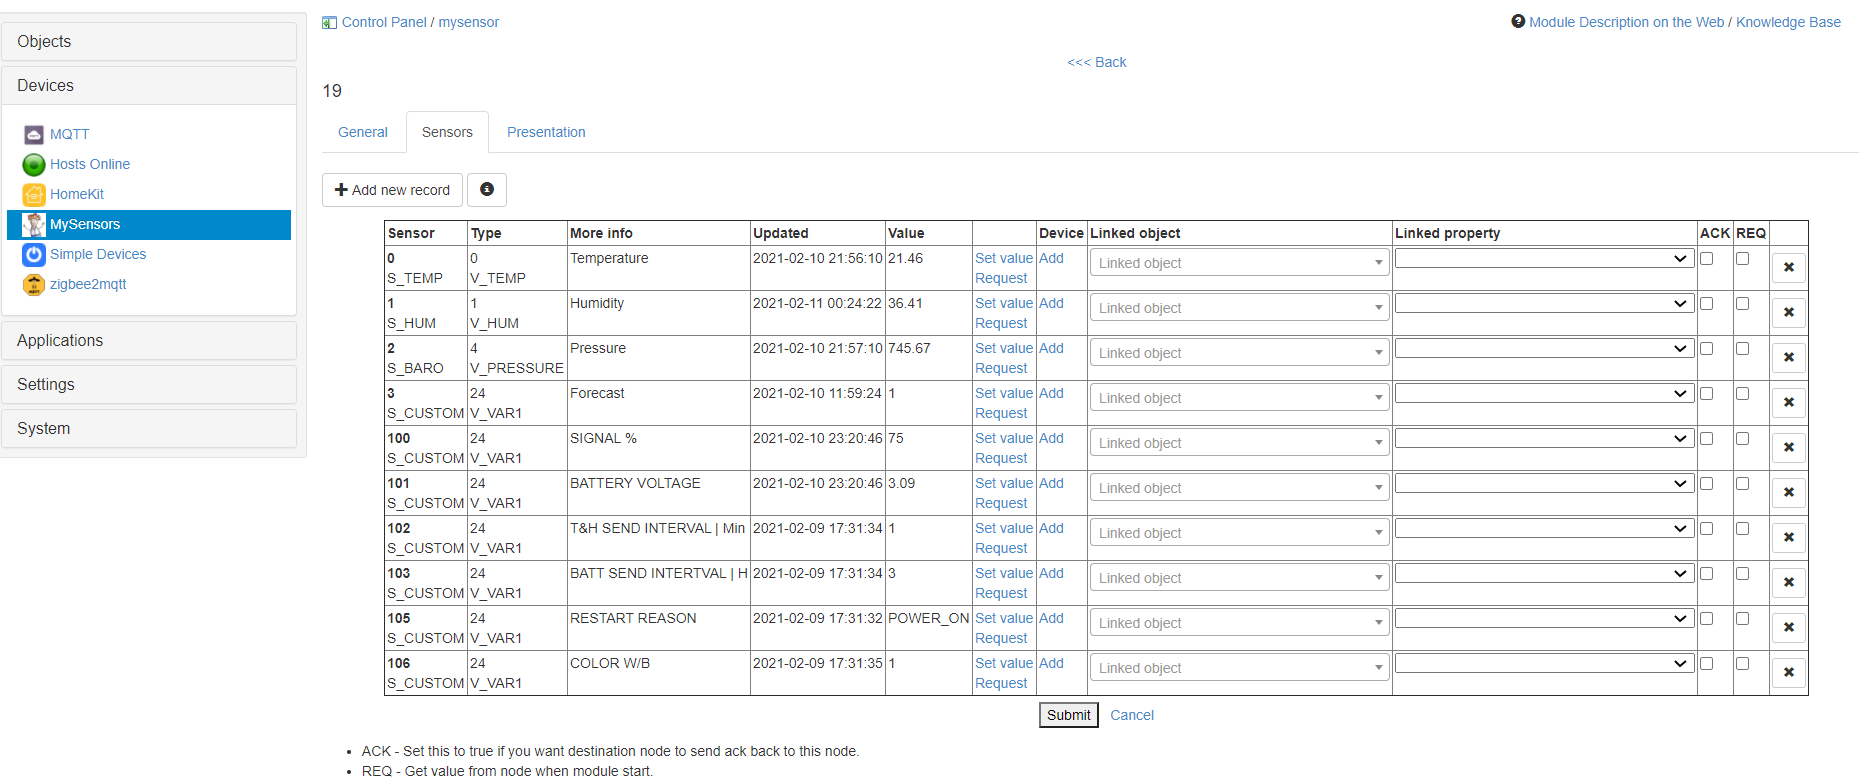
Task: Open Linked object dropdown for Temperature
Action: 1240,263
